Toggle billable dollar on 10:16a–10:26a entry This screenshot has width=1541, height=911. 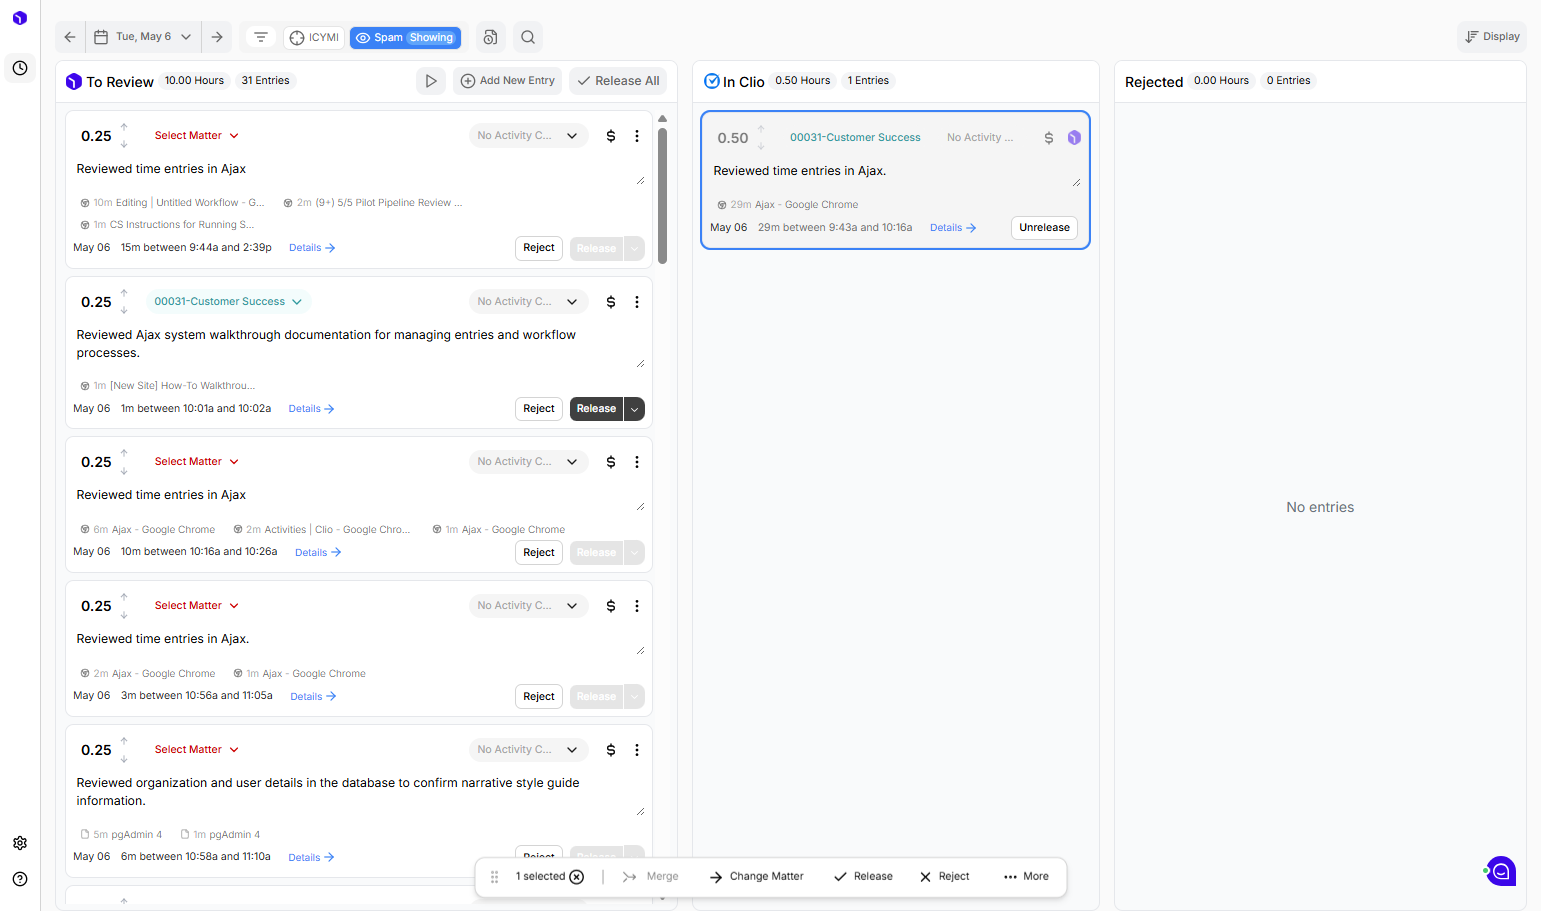click(x=611, y=462)
